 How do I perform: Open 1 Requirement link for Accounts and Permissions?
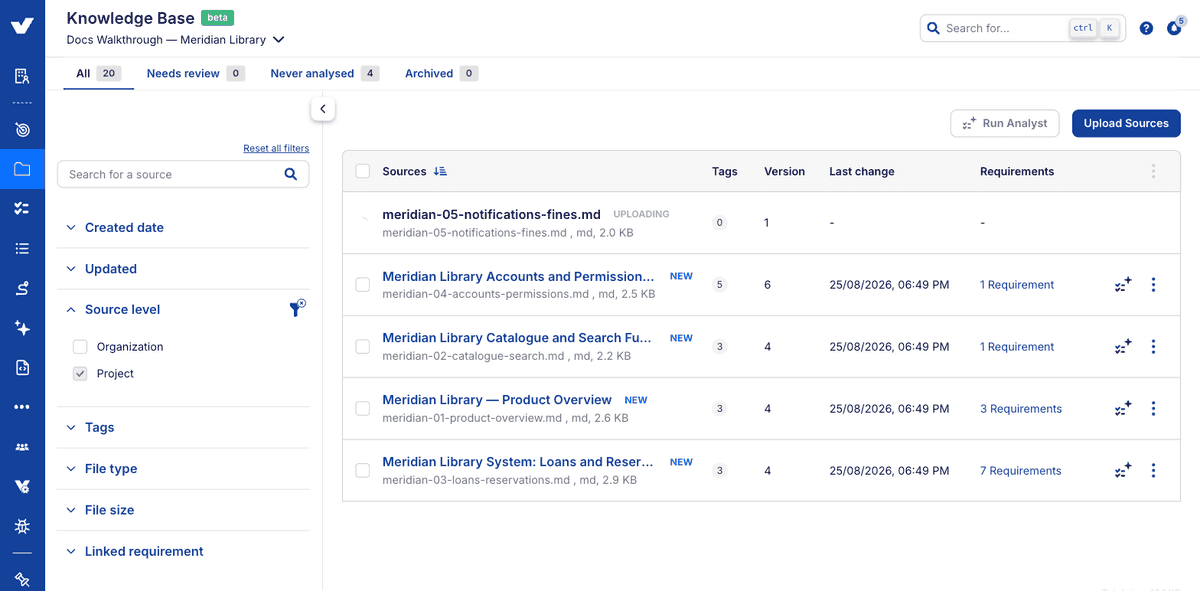click(x=1017, y=285)
